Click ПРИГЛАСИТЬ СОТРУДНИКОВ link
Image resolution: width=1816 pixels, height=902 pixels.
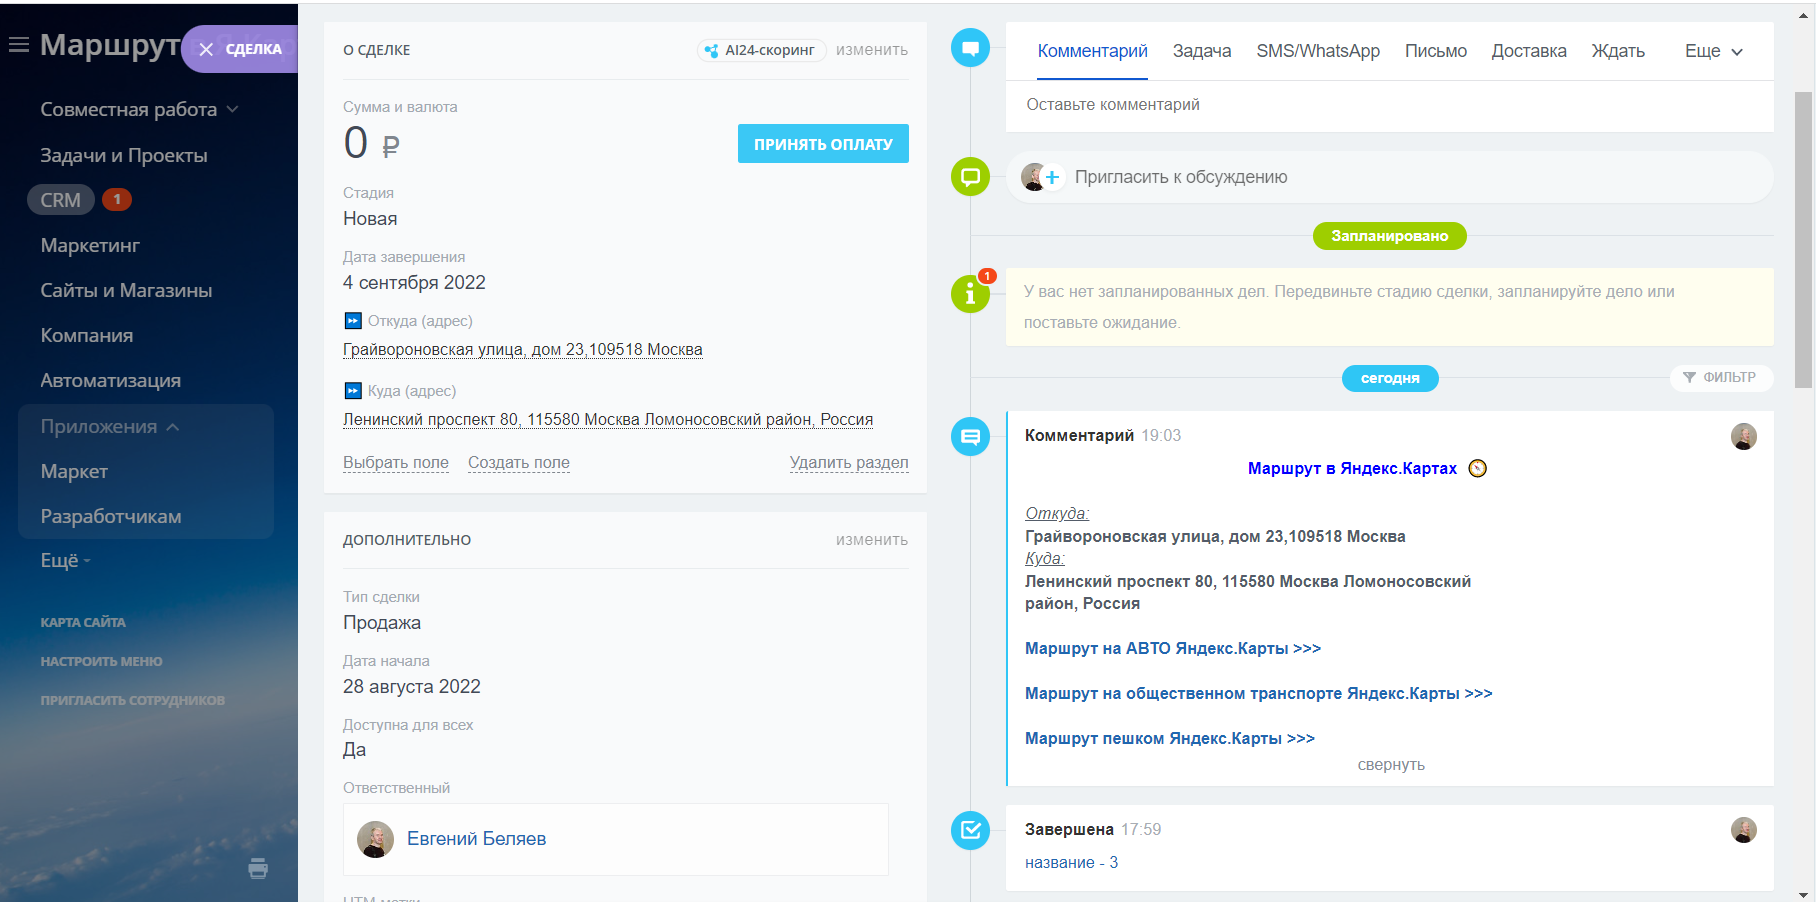133,700
